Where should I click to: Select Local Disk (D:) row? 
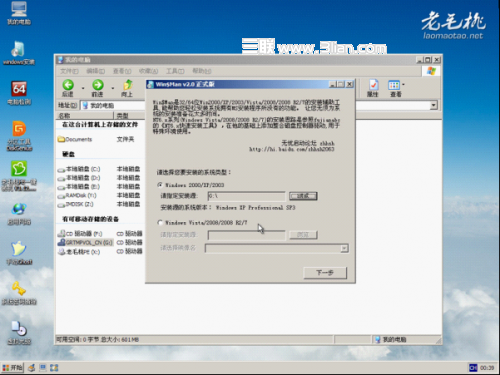[79, 178]
